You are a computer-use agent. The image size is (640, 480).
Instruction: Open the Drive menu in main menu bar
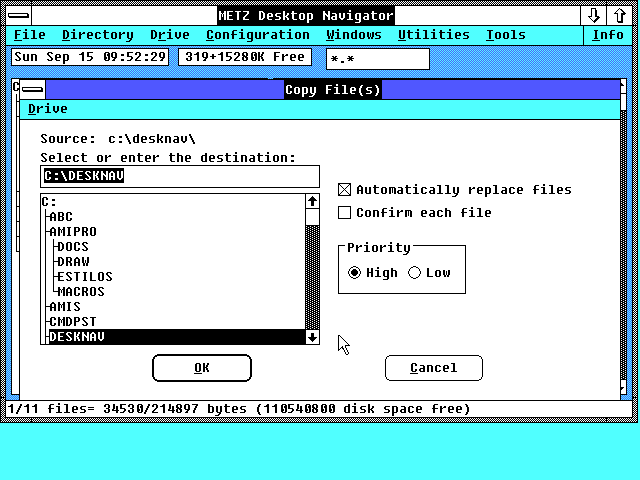pos(170,35)
